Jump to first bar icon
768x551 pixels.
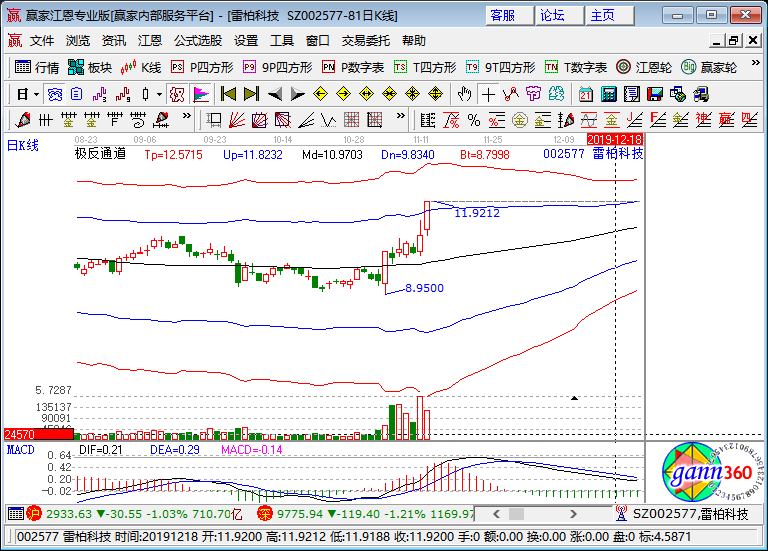tap(228, 94)
